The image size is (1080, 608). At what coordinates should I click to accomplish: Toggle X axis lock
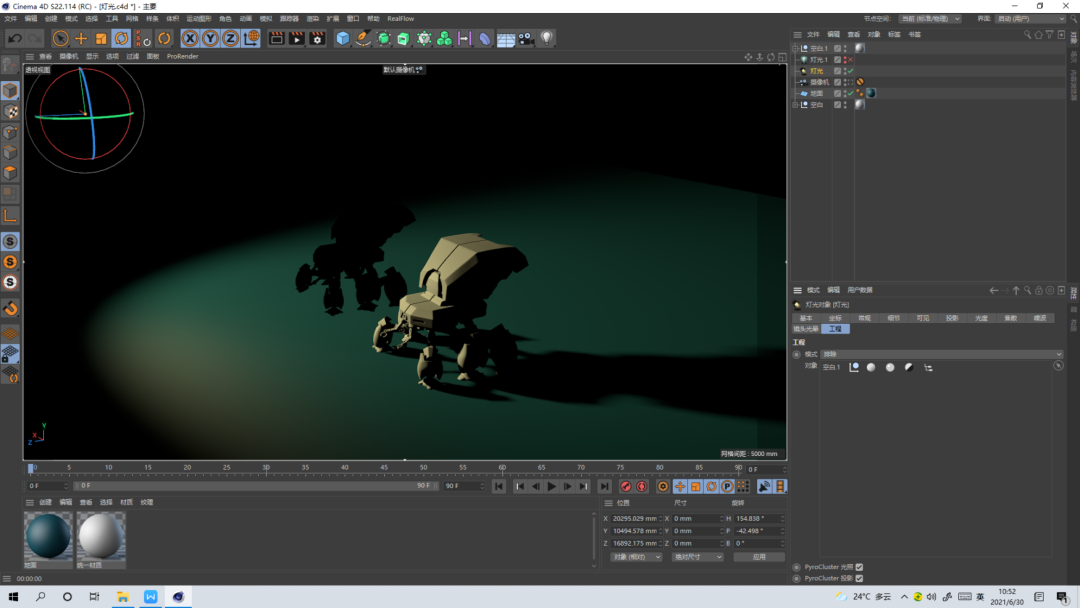[190, 39]
